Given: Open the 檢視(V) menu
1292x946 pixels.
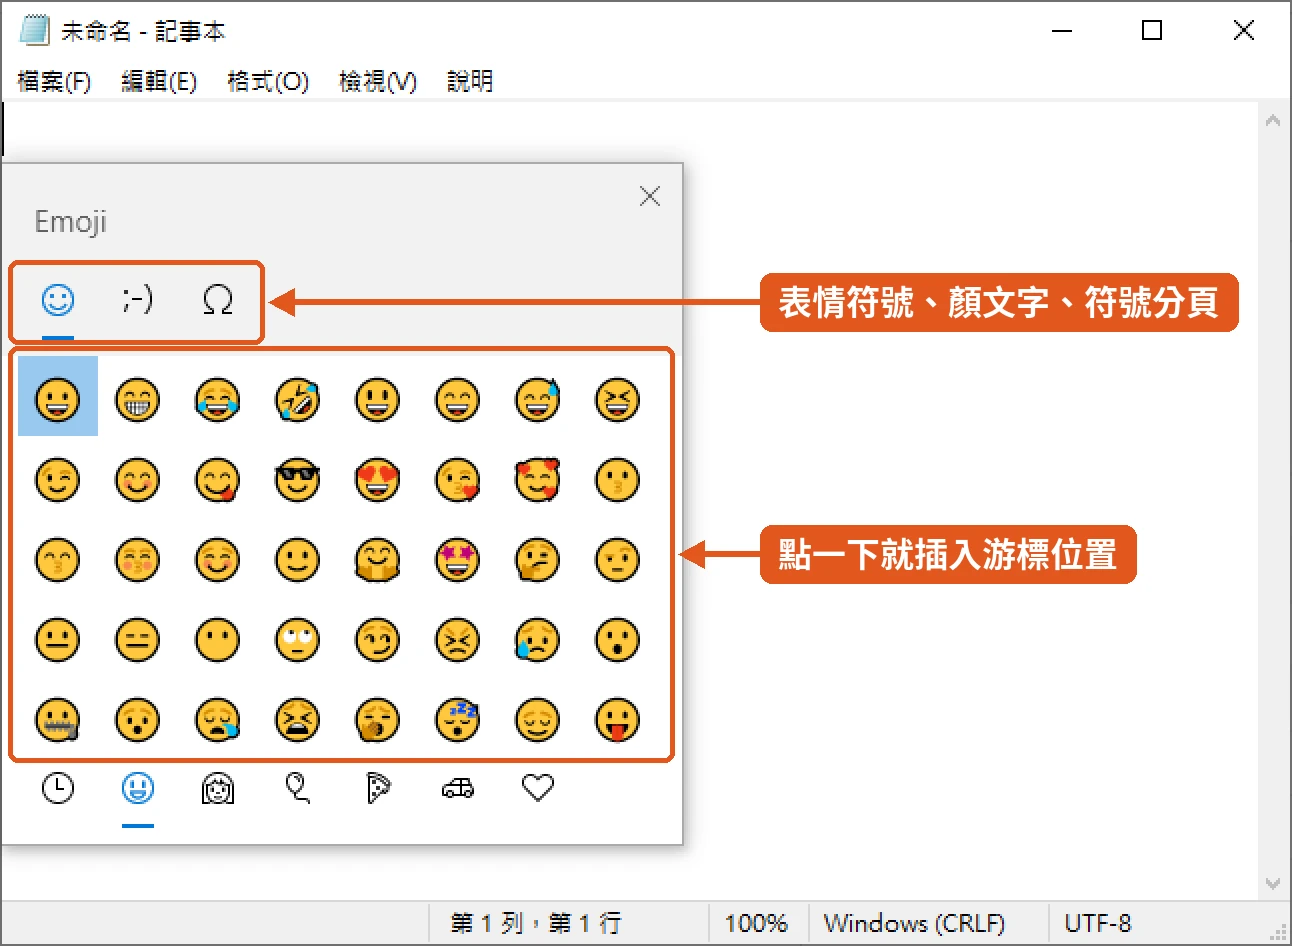Looking at the screenshot, I should tap(378, 81).
